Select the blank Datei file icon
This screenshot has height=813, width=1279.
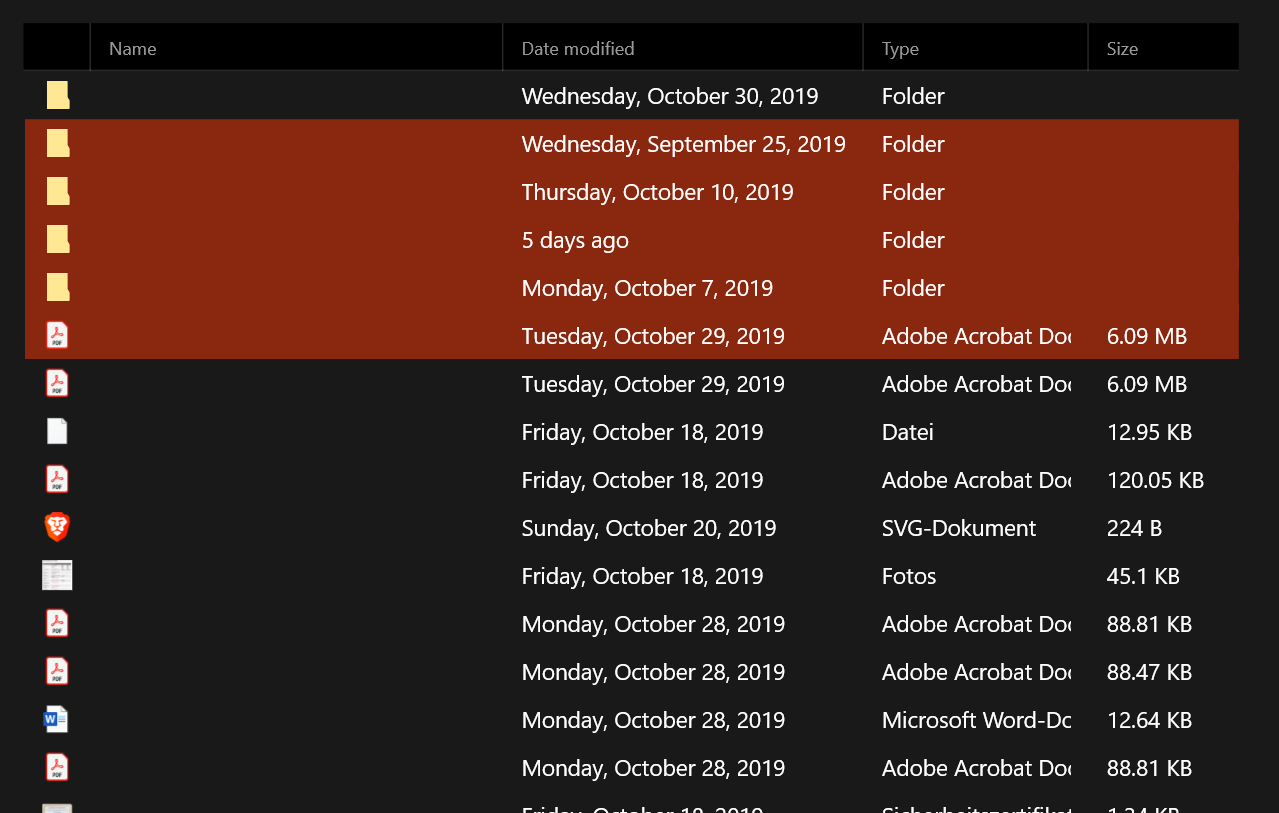[57, 431]
